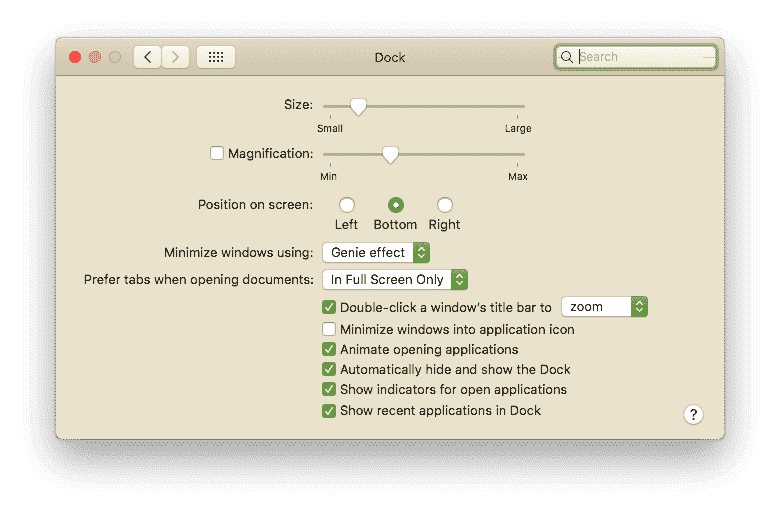Click the back navigation arrow
This screenshot has height=513, width=780.
(x=148, y=57)
